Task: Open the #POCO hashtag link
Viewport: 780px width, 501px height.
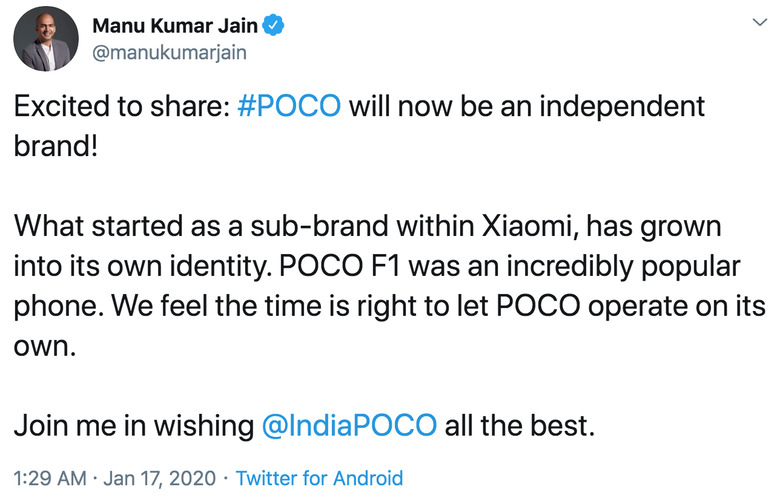Action: click(291, 107)
